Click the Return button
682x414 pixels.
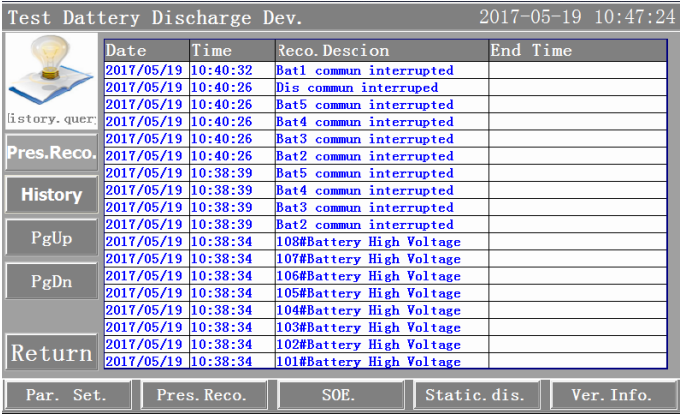[51, 352]
